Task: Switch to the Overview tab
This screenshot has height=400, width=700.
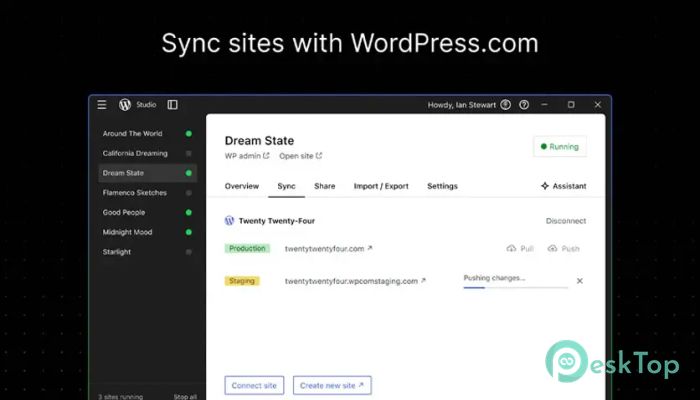Action: (x=242, y=186)
